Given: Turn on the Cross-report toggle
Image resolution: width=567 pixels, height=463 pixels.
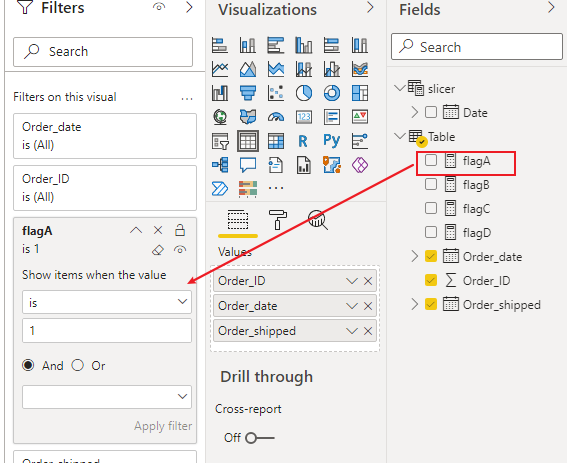Looking at the screenshot, I should [260, 438].
